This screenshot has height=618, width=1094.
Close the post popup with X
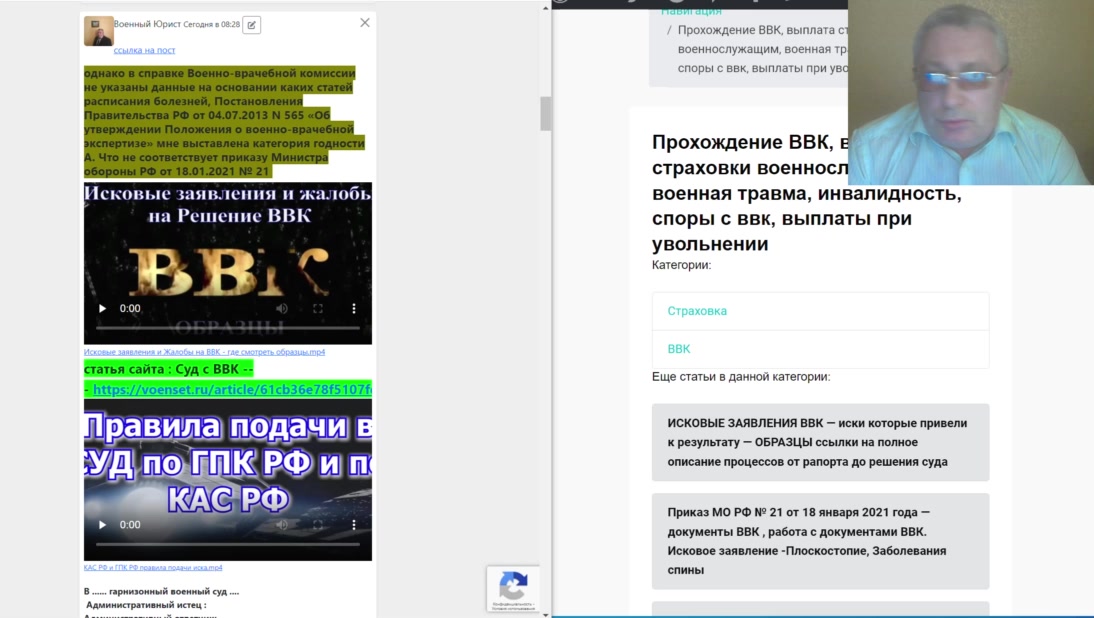365,23
